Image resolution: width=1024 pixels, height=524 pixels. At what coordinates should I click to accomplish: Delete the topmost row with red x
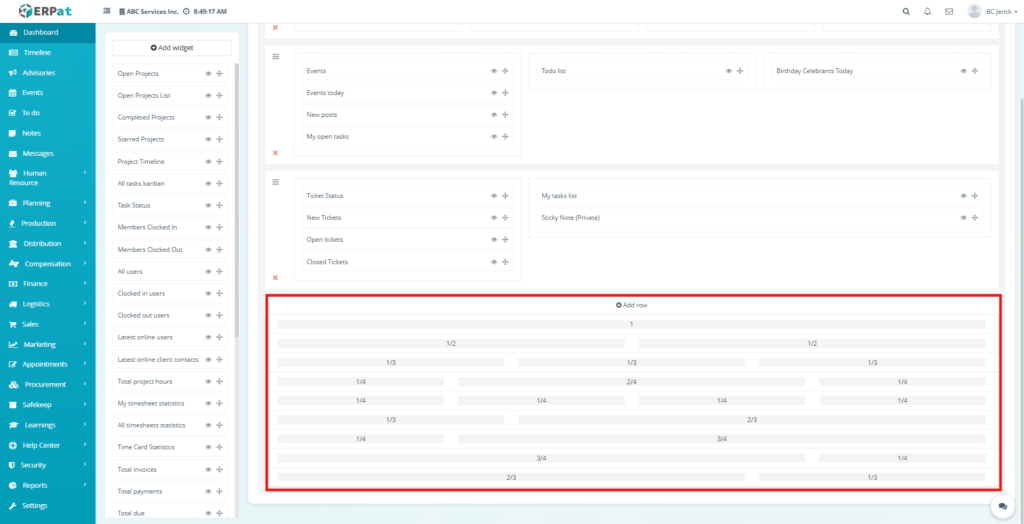(x=275, y=27)
